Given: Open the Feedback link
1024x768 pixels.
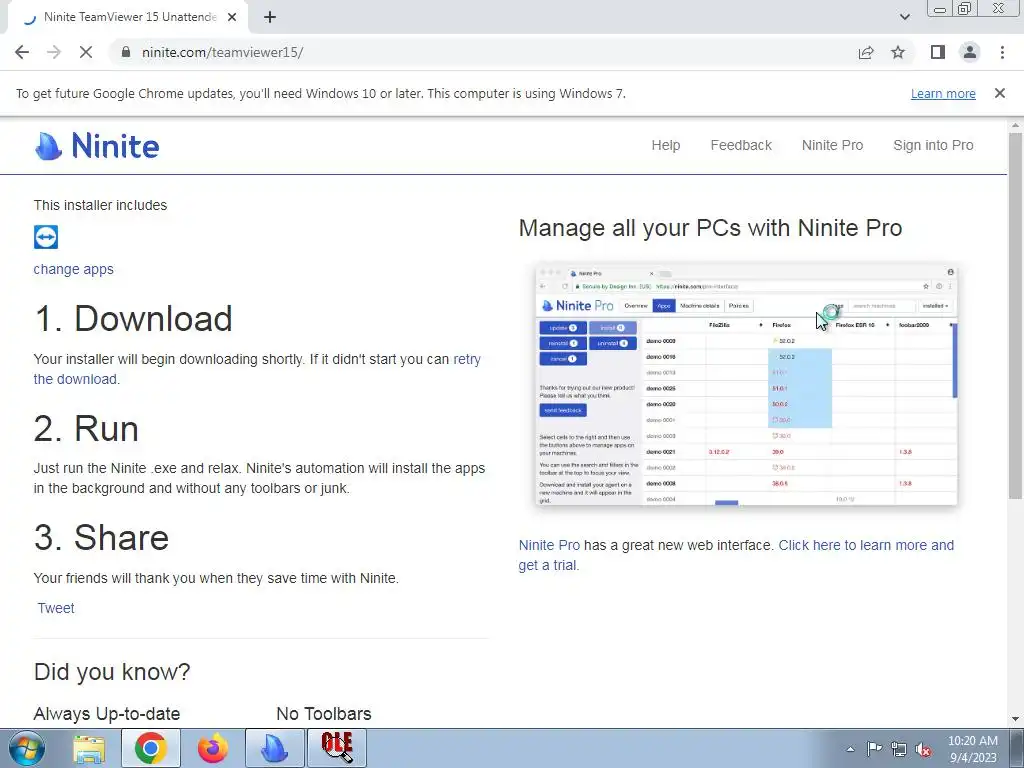Looking at the screenshot, I should [x=741, y=145].
